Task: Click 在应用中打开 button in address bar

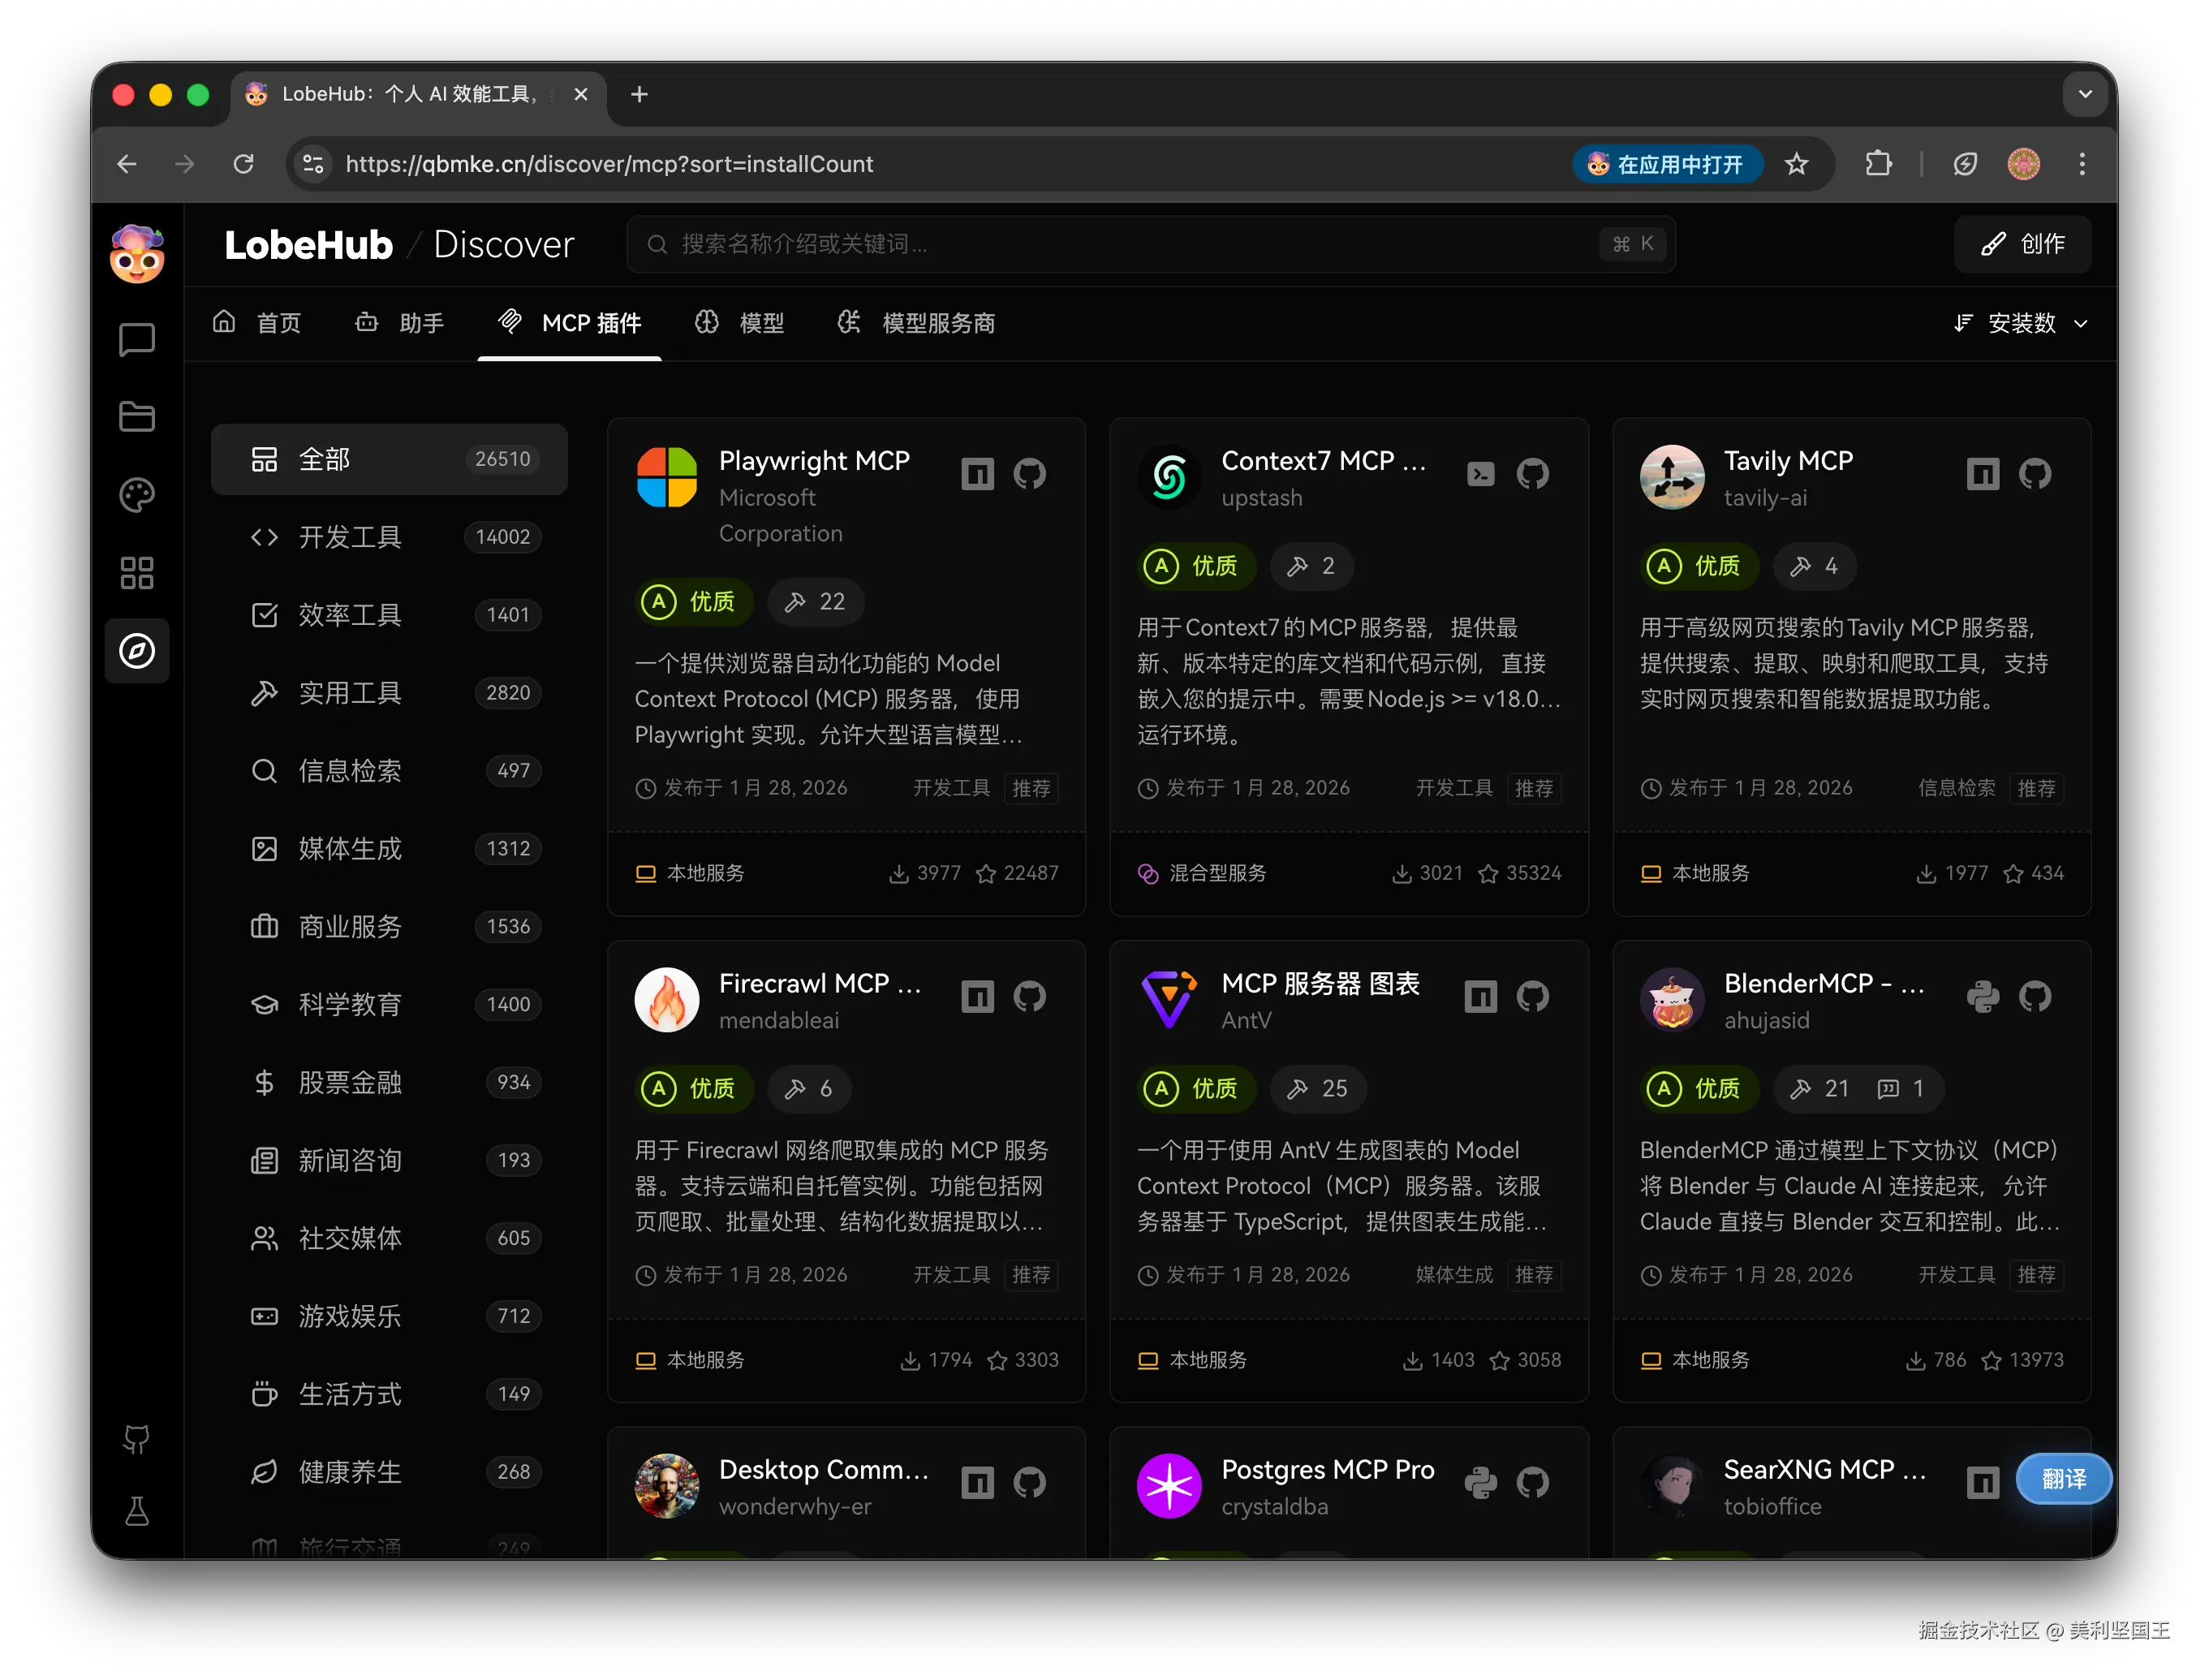Action: click(1666, 164)
